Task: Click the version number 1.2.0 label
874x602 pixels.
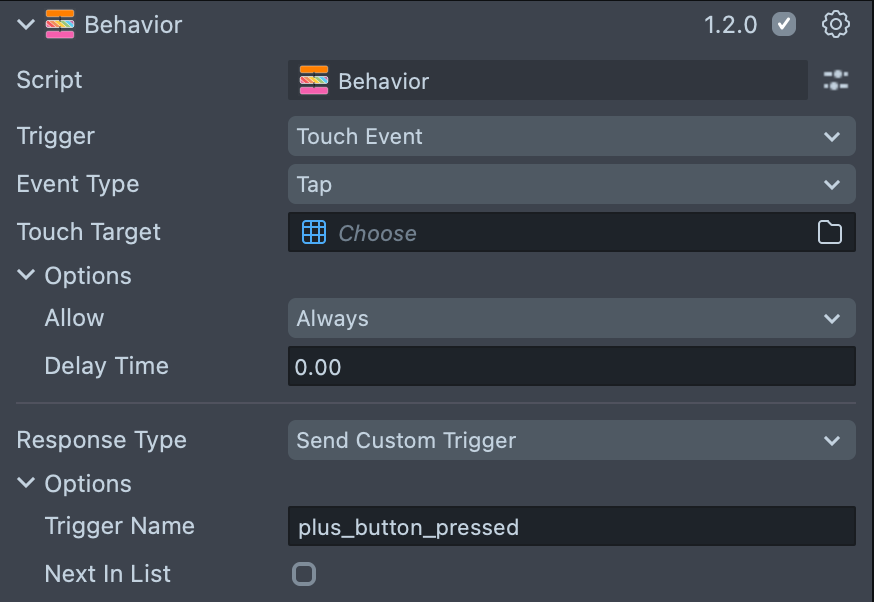Action: point(731,25)
